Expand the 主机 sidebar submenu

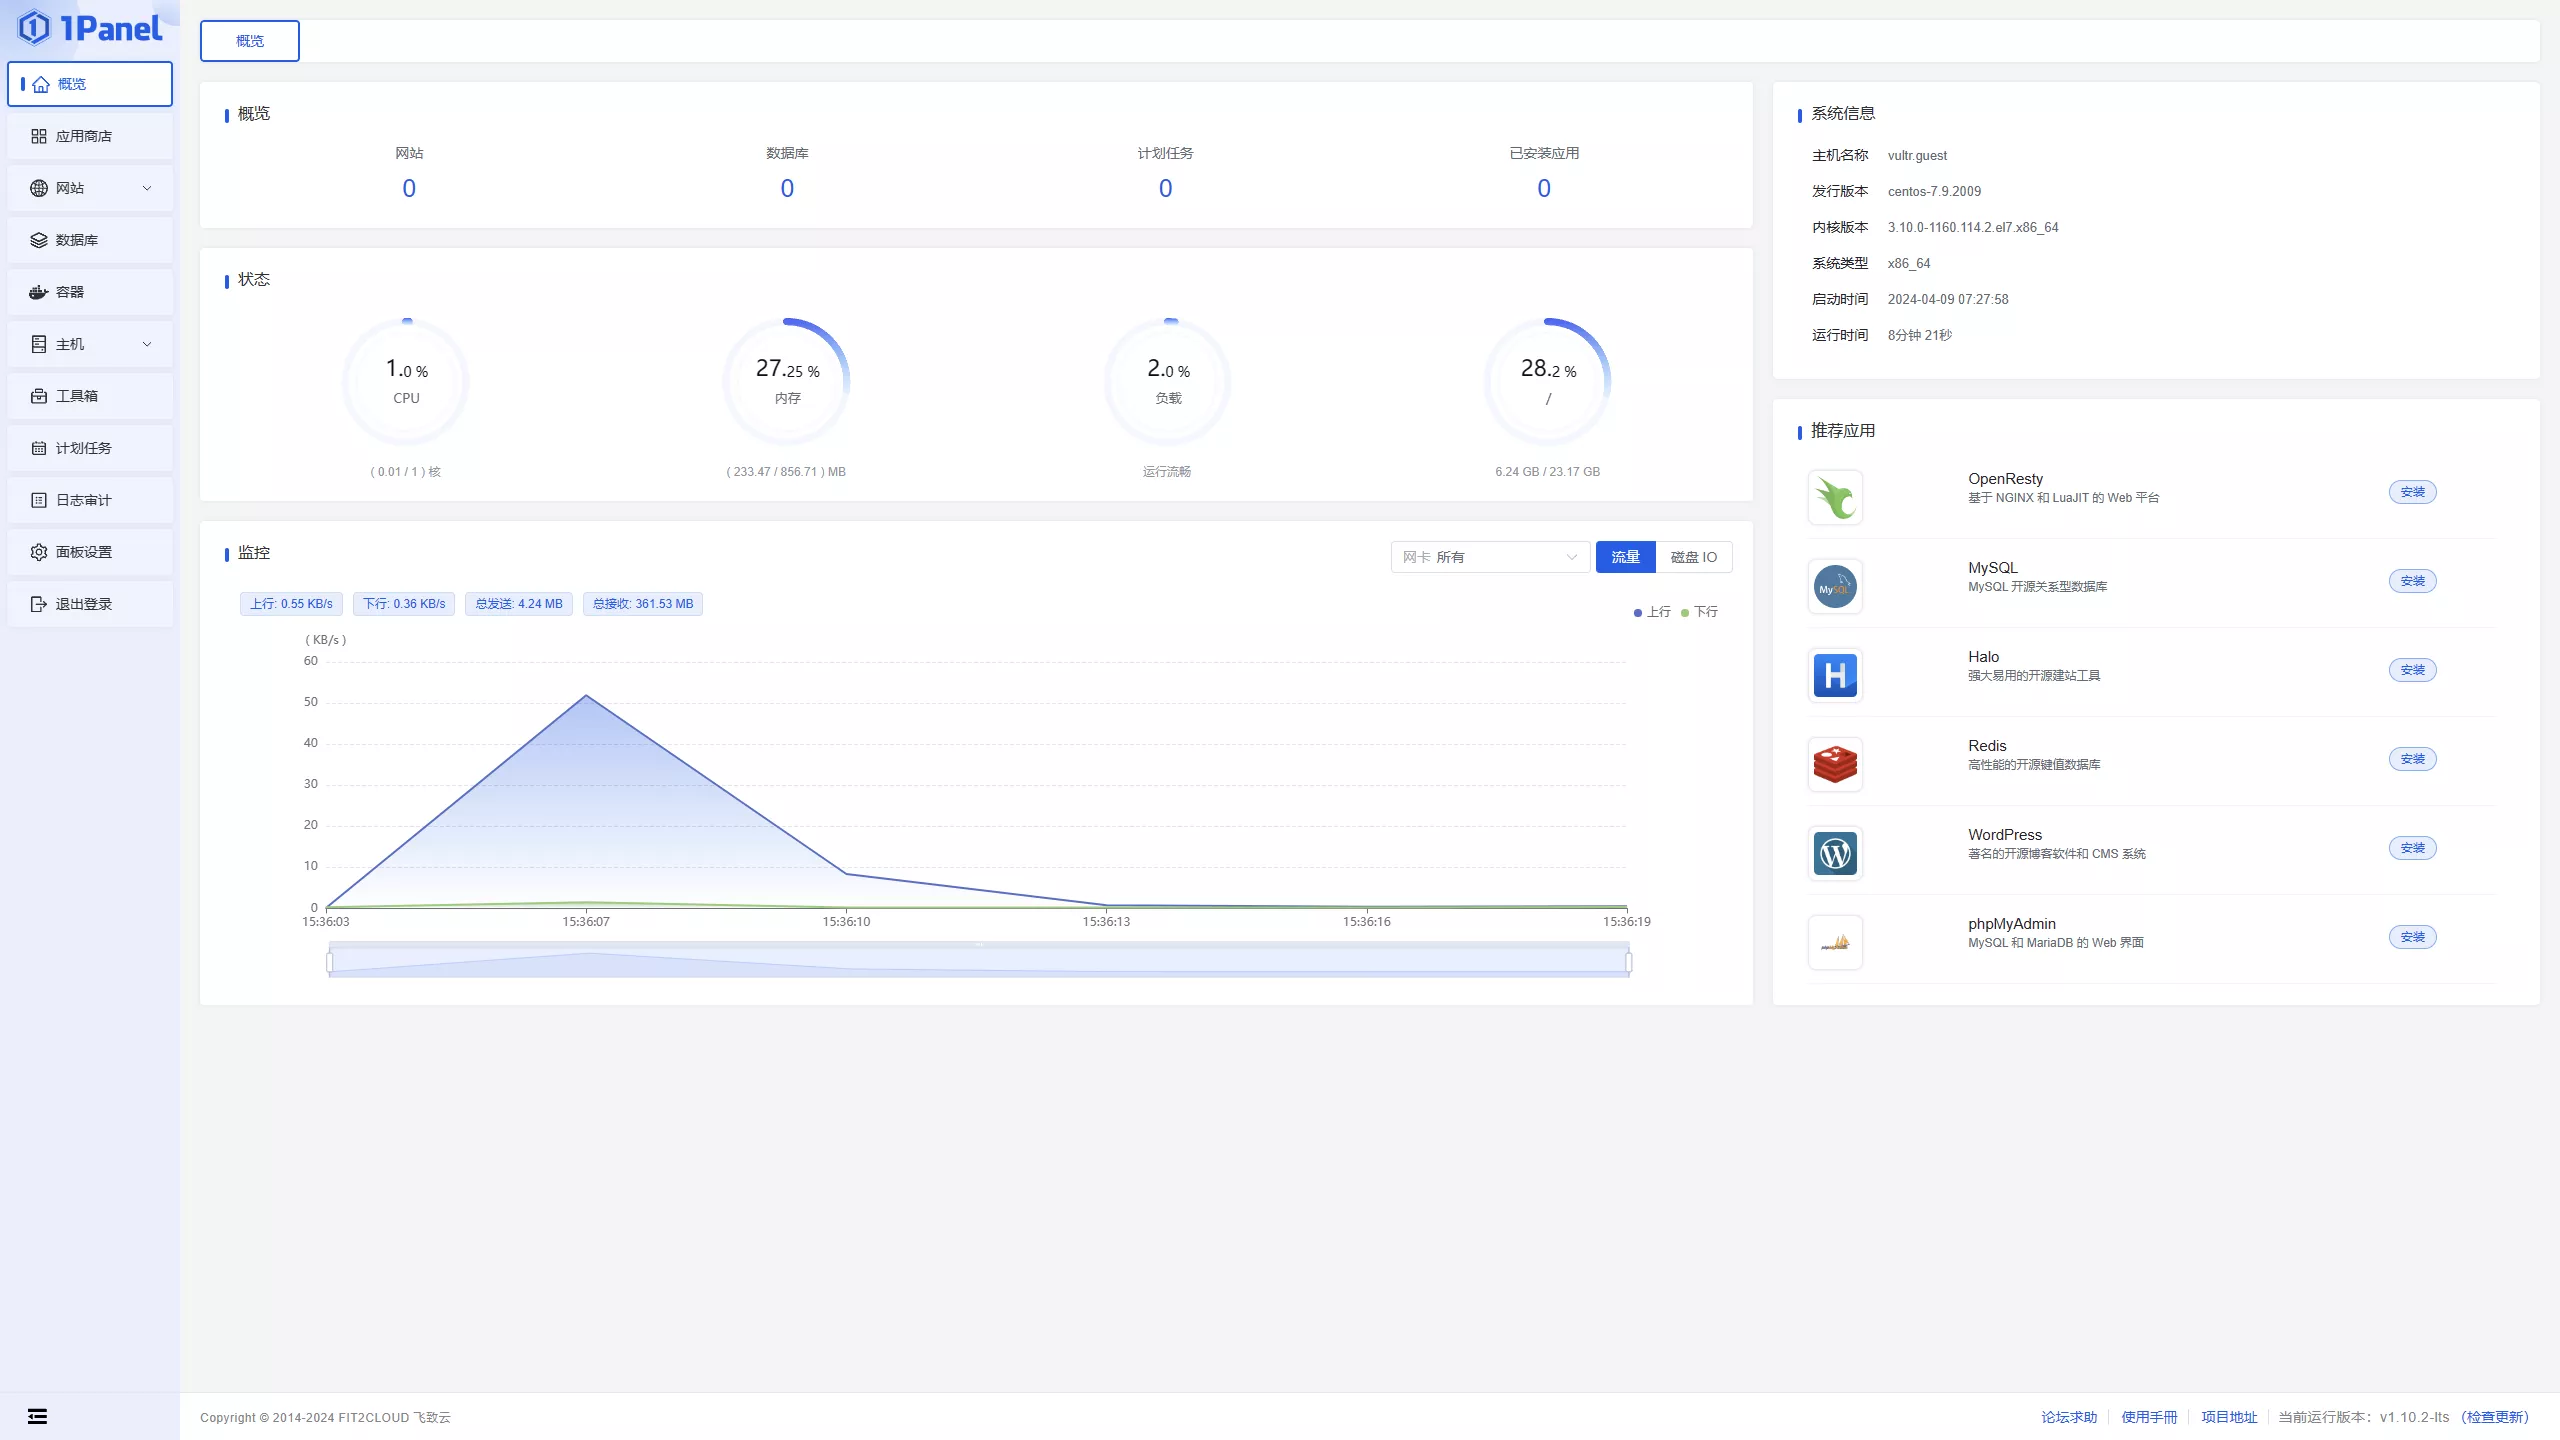88,344
